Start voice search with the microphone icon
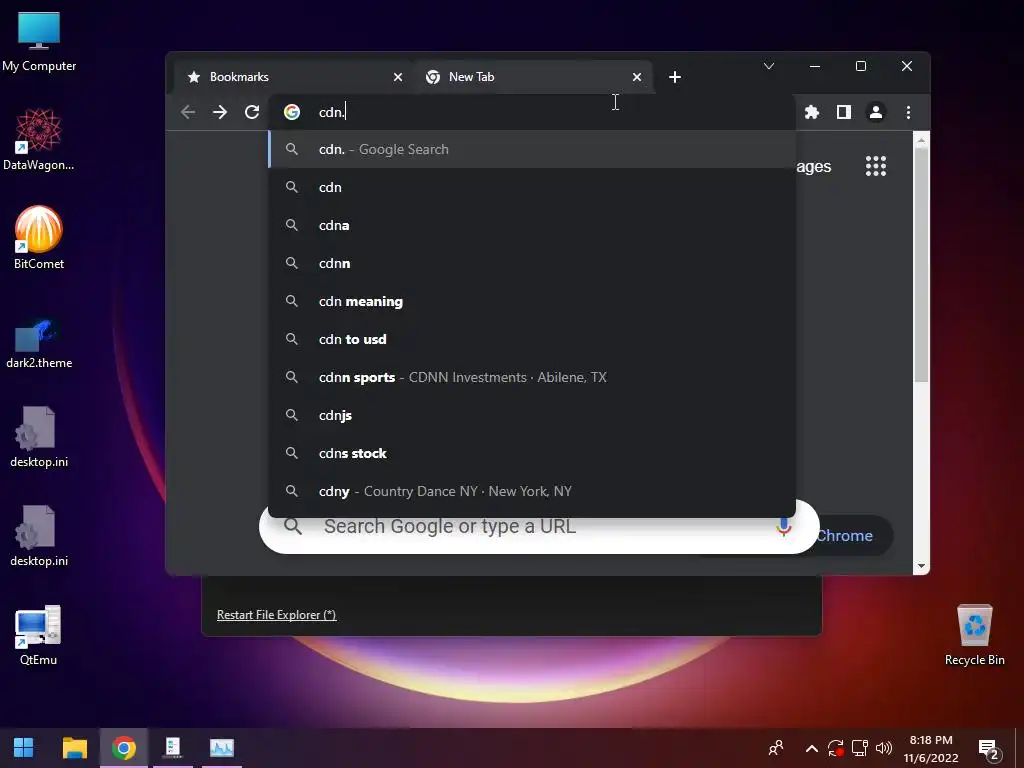This screenshot has height=768, width=1024. click(x=784, y=526)
